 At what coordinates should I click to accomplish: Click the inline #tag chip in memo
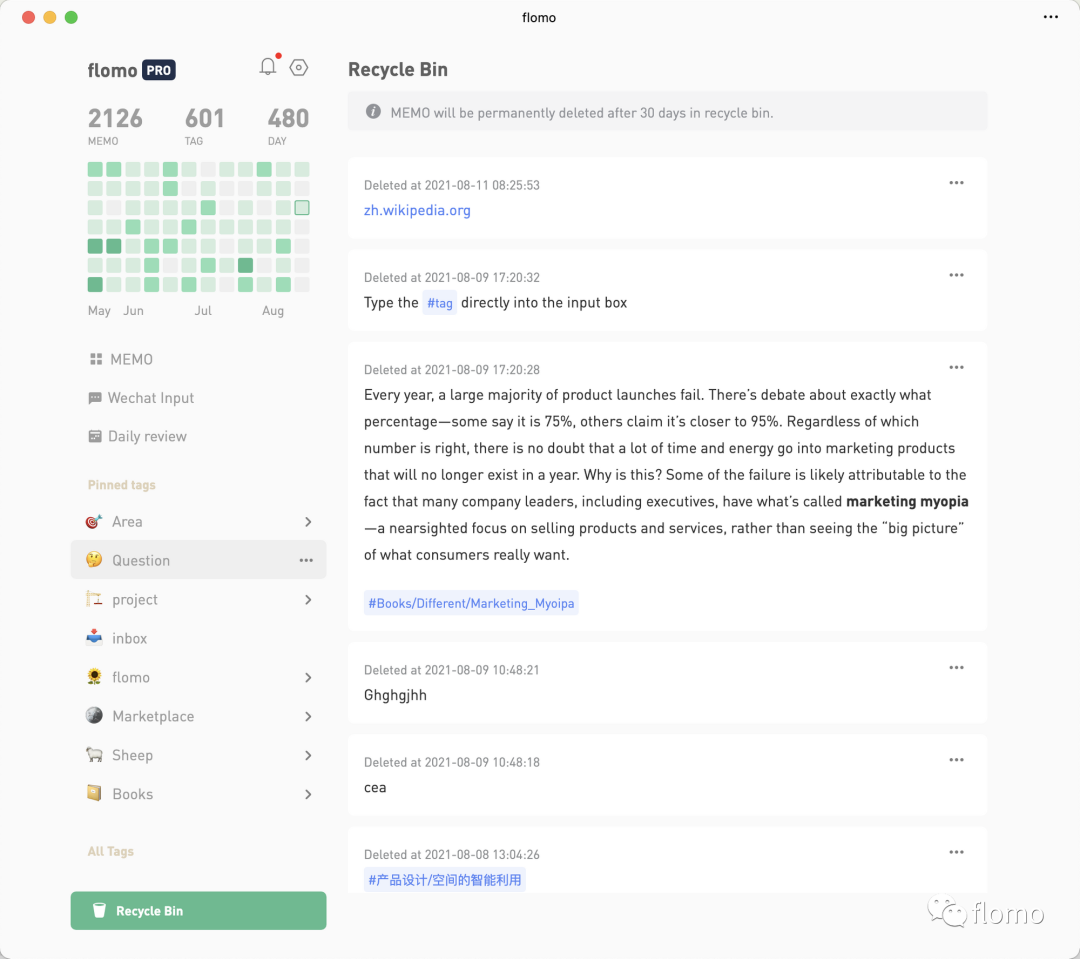[x=439, y=303]
